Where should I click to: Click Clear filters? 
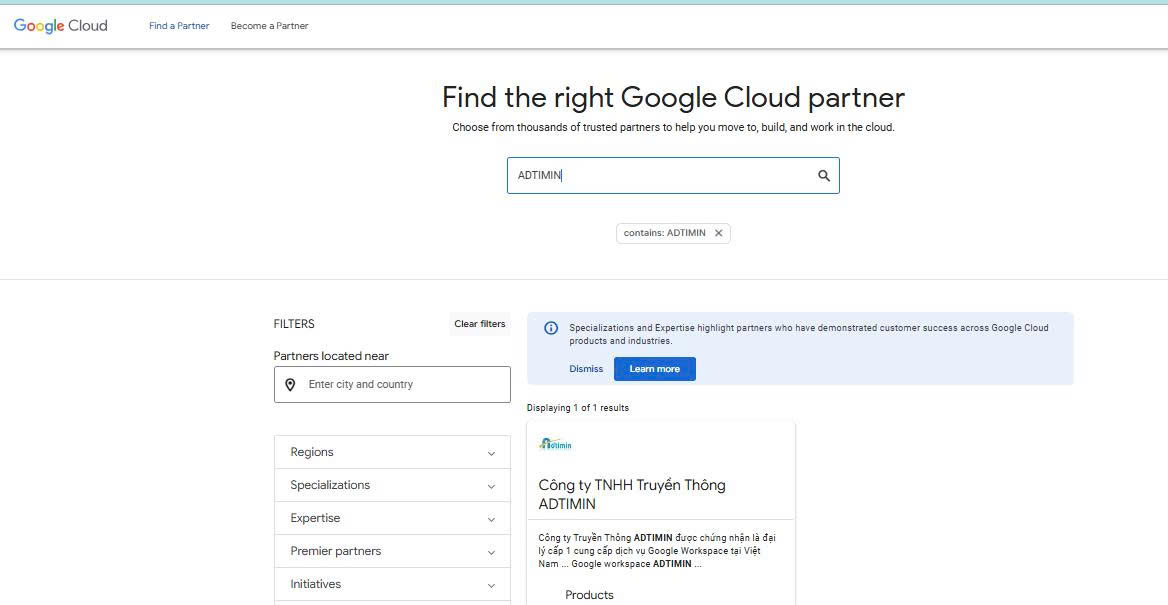[479, 324]
